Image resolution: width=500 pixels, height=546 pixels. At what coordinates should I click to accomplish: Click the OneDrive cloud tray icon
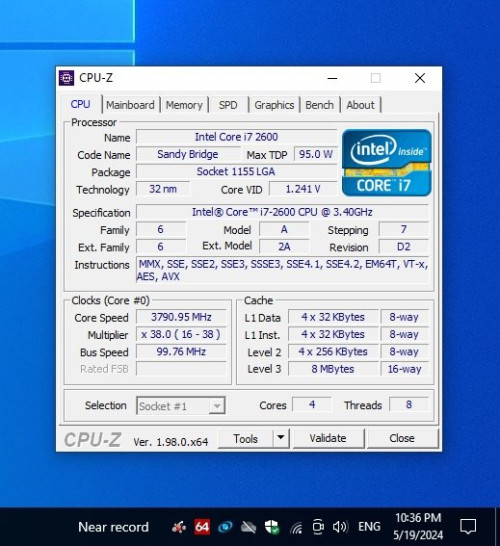click(x=248, y=528)
